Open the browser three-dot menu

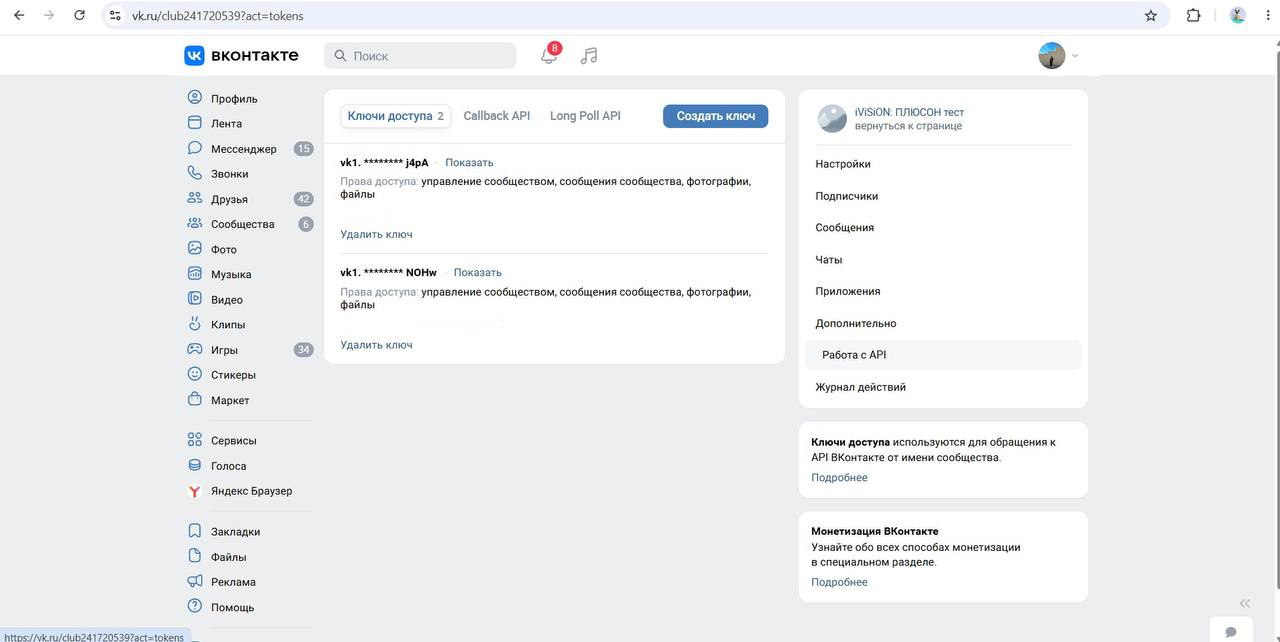coord(1267,16)
